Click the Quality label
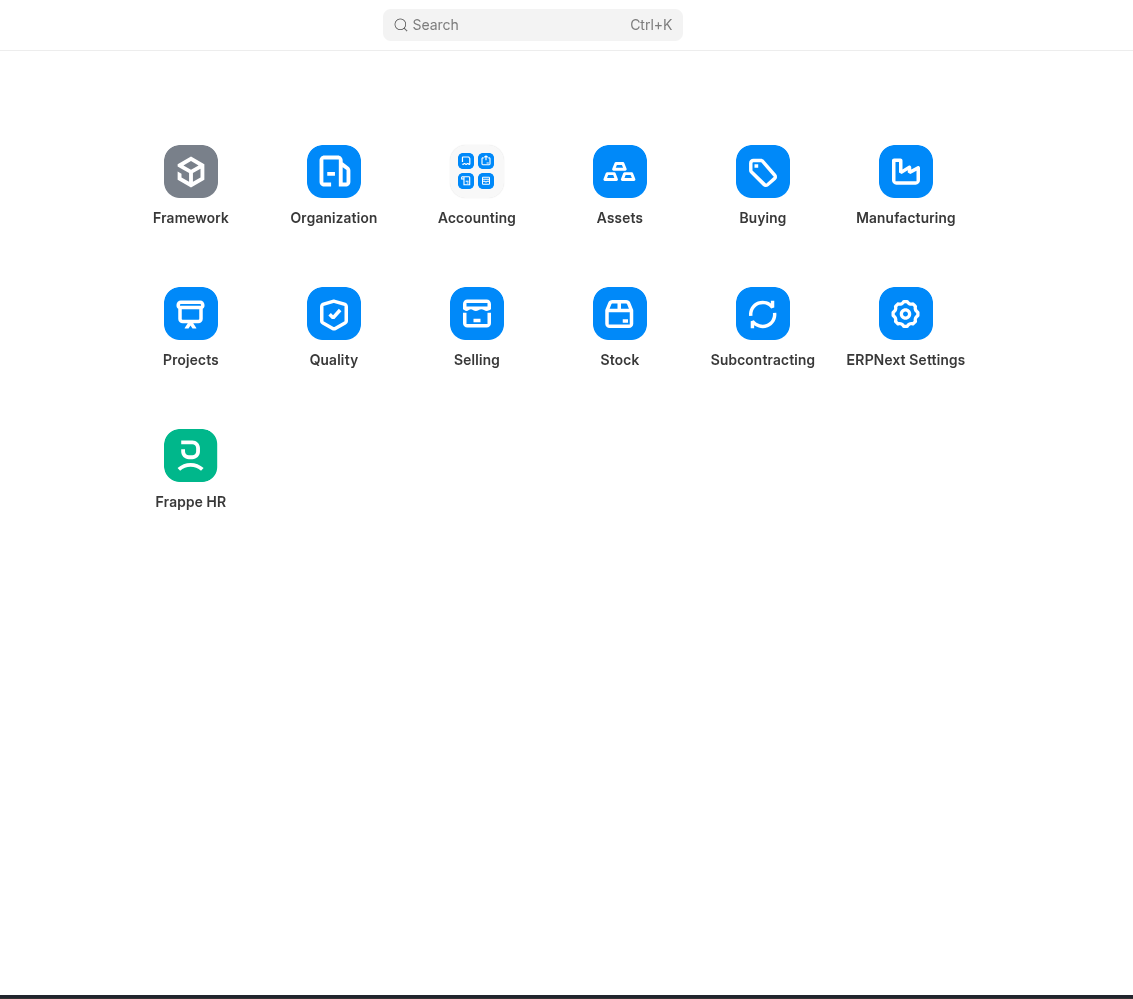1133x999 pixels. coord(334,360)
